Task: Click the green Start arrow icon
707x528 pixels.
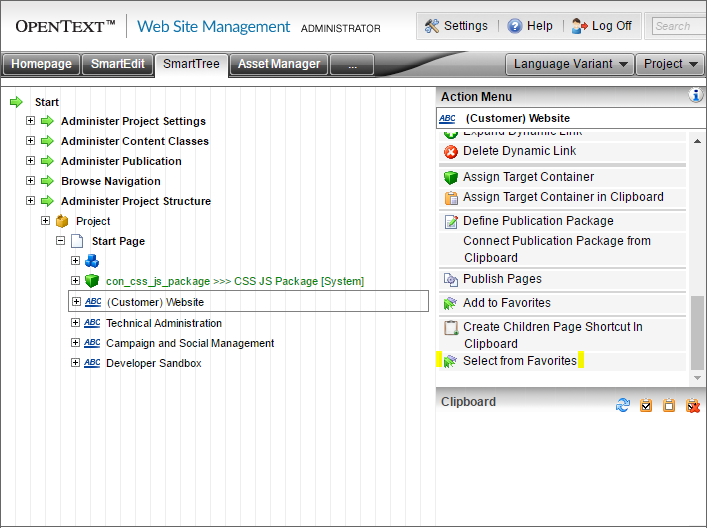Action: click(x=16, y=102)
